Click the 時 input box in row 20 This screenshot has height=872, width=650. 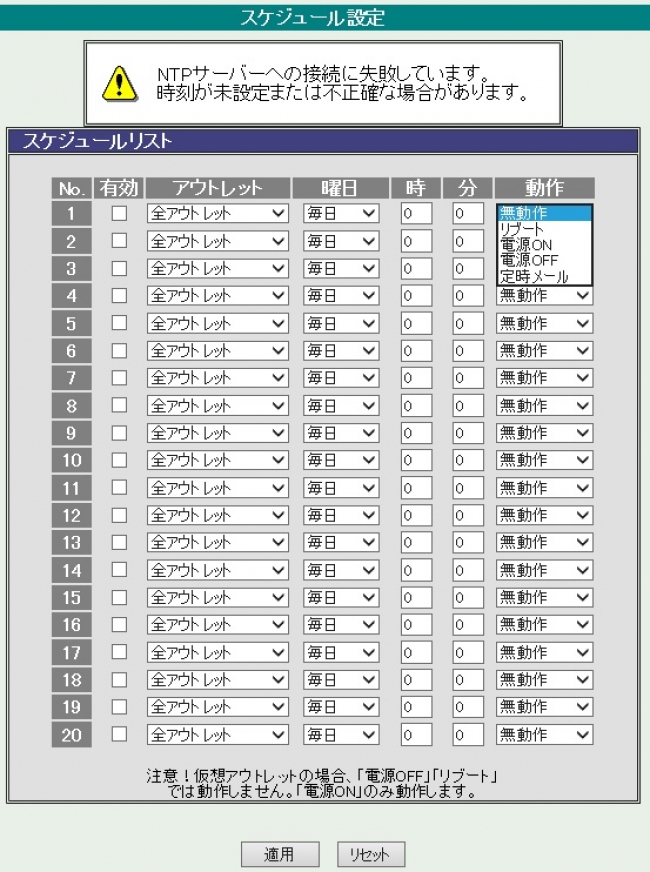pos(416,735)
